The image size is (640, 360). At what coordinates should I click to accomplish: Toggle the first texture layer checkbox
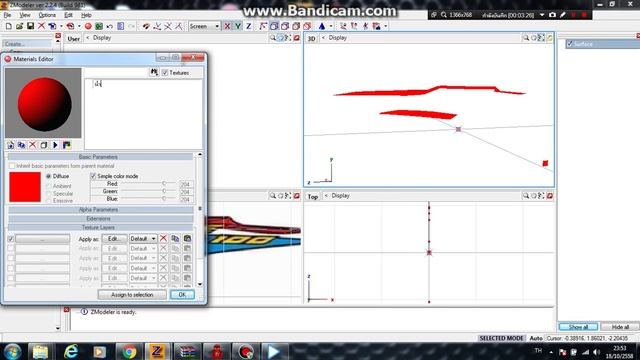11,238
